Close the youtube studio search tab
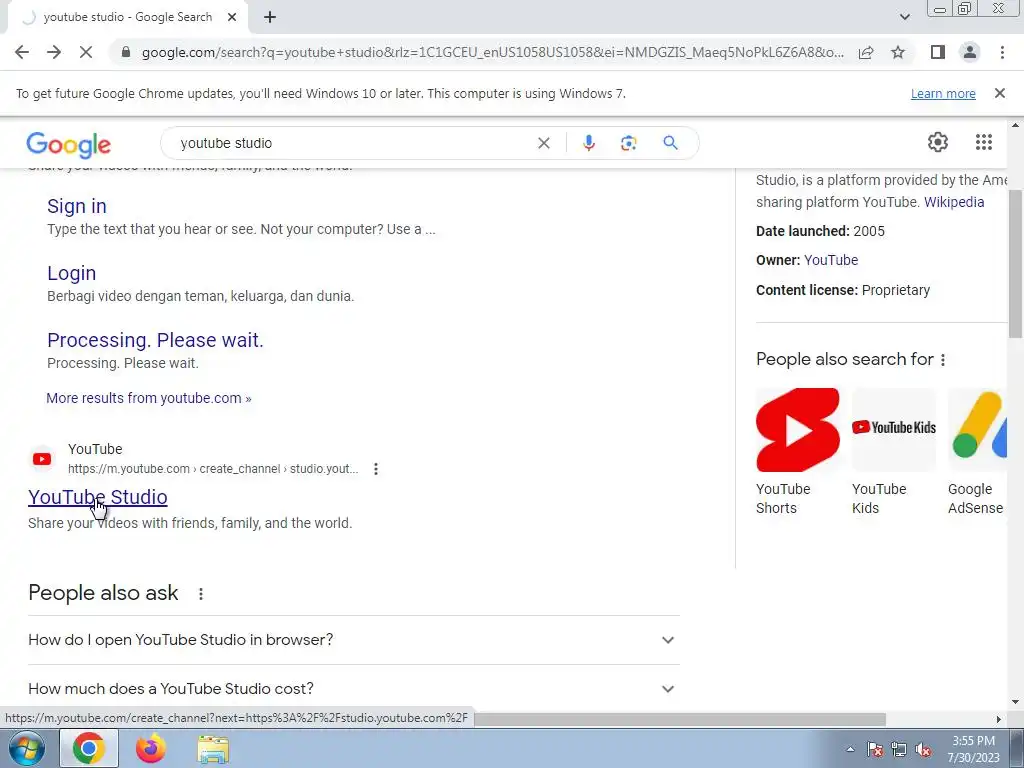The image size is (1024, 768). (x=232, y=17)
